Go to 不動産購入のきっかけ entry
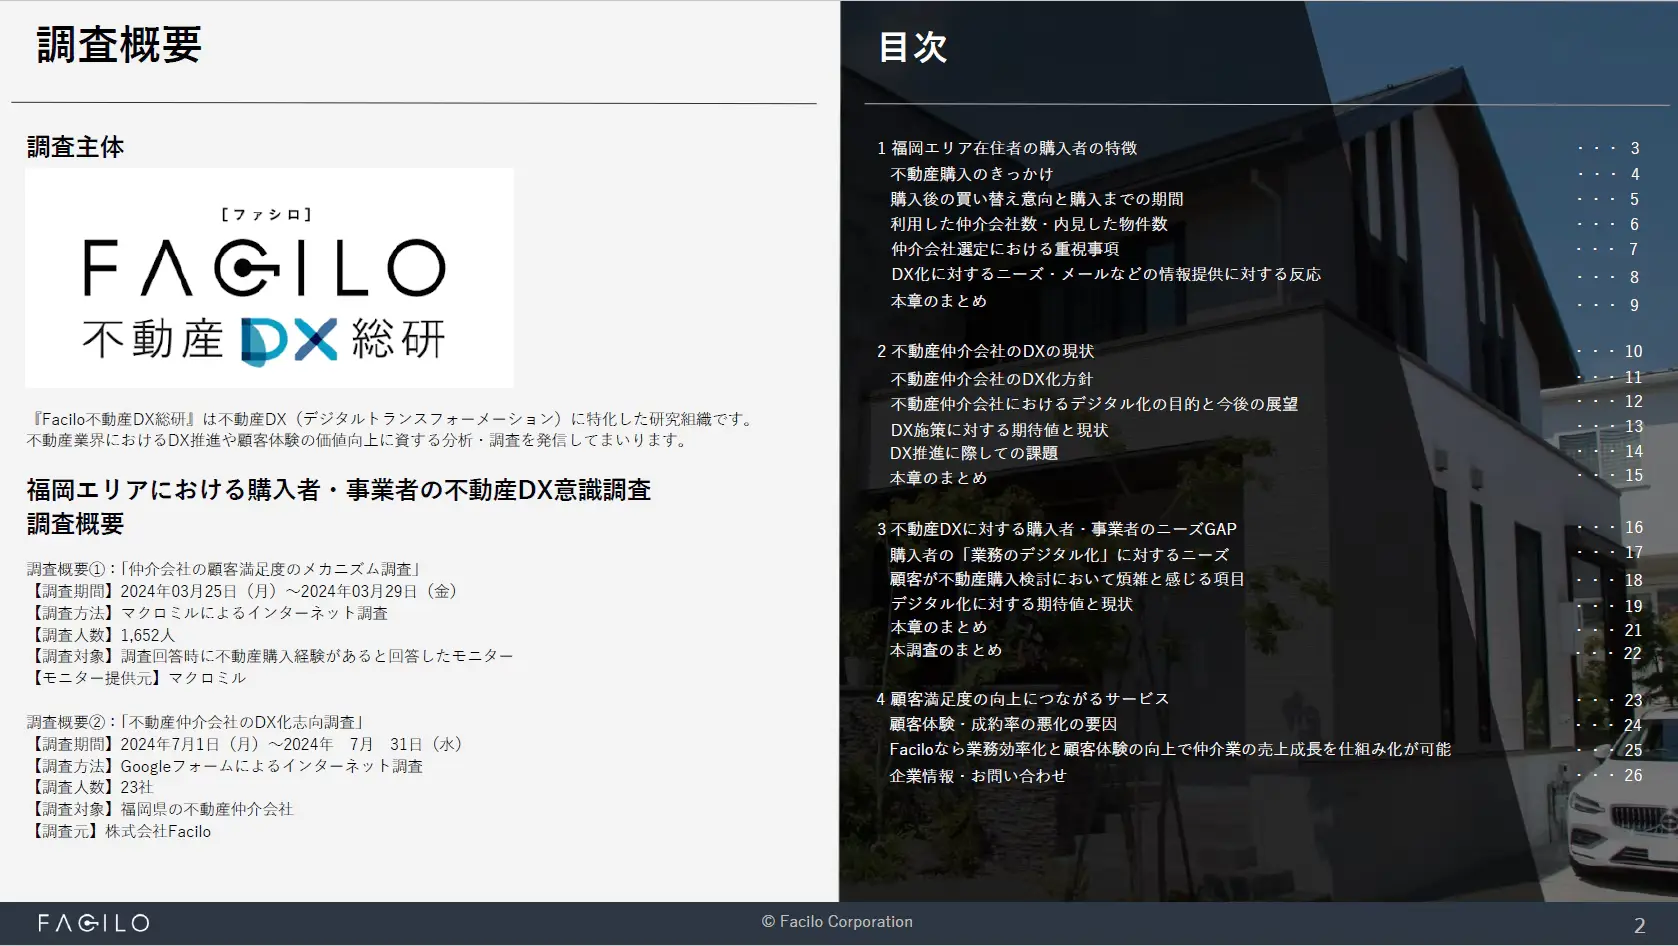1678x946 pixels. [x=971, y=174]
